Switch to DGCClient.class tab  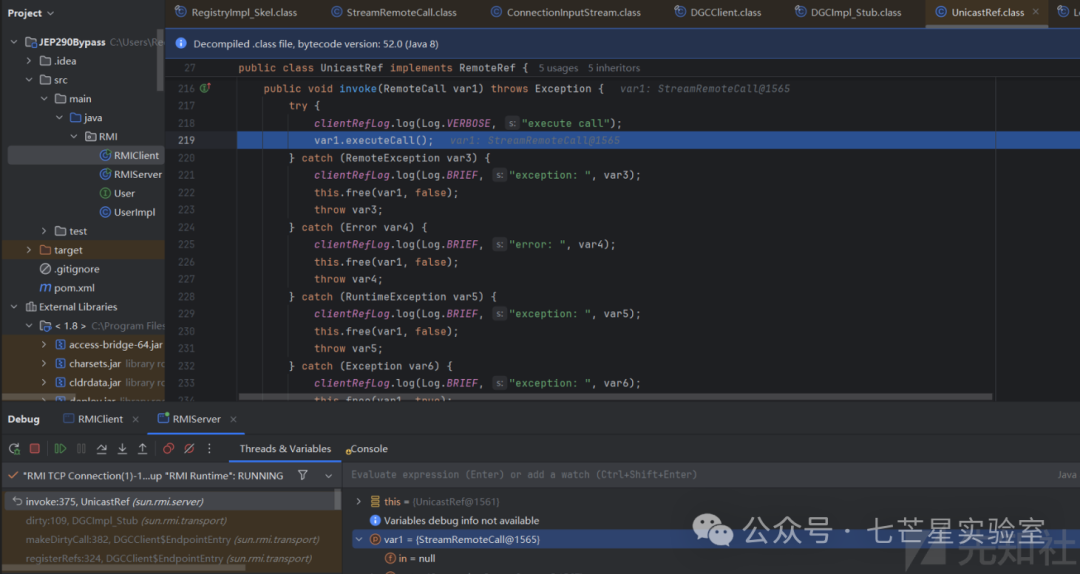(718, 12)
